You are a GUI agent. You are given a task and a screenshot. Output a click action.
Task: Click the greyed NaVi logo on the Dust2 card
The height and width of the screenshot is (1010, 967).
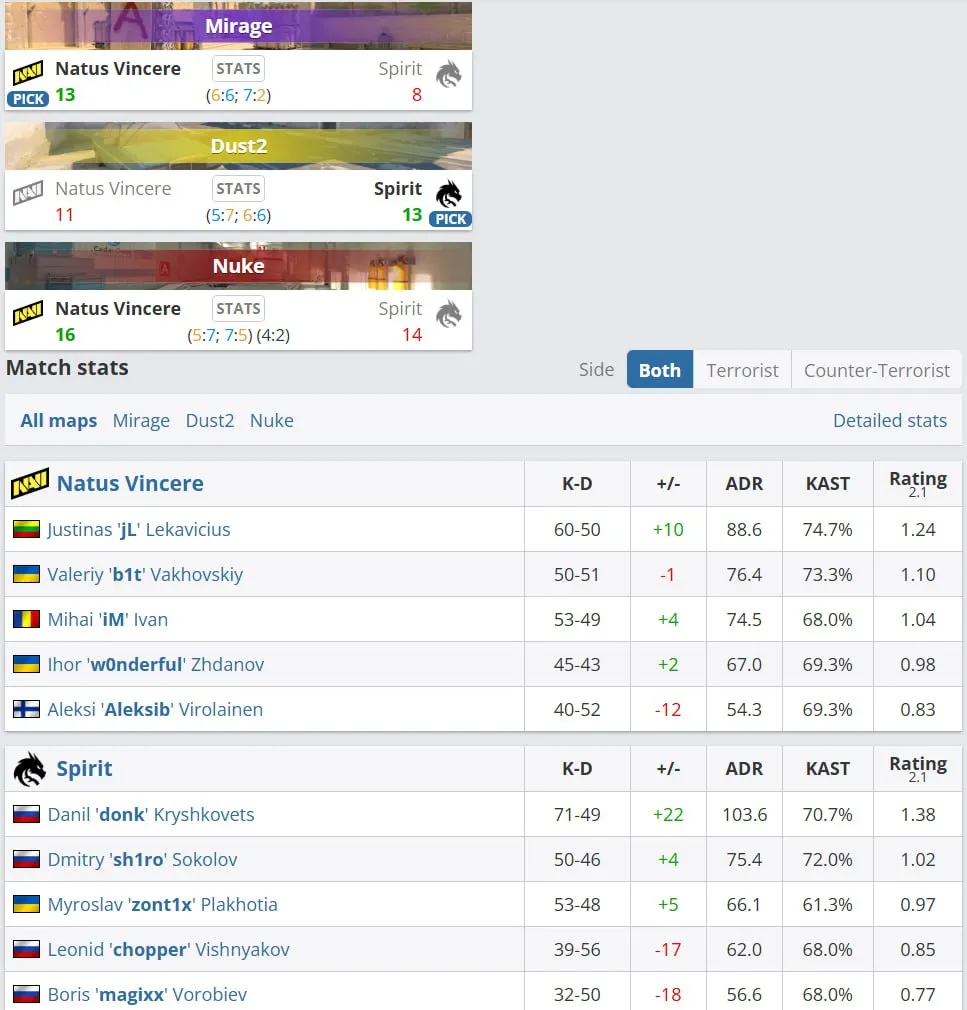coord(28,193)
